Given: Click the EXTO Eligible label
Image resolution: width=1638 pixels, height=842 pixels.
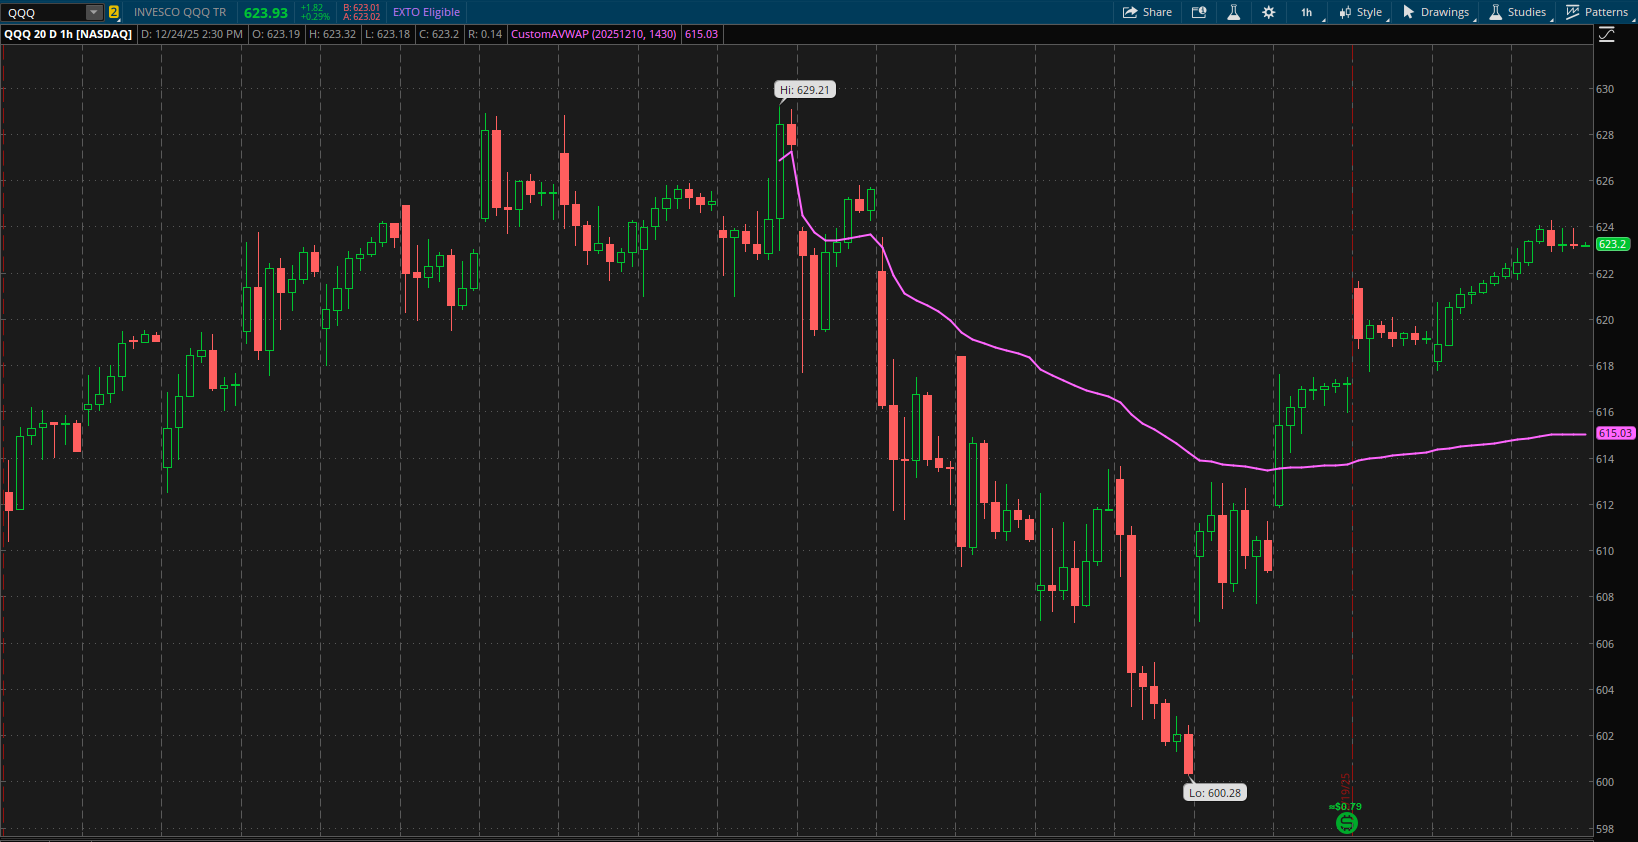Looking at the screenshot, I should (426, 12).
